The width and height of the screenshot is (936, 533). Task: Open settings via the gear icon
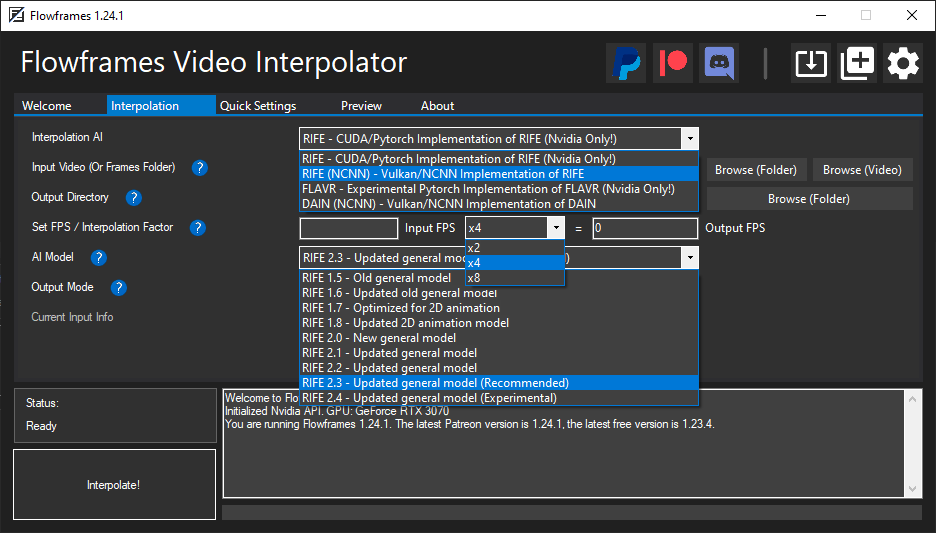tap(903, 63)
